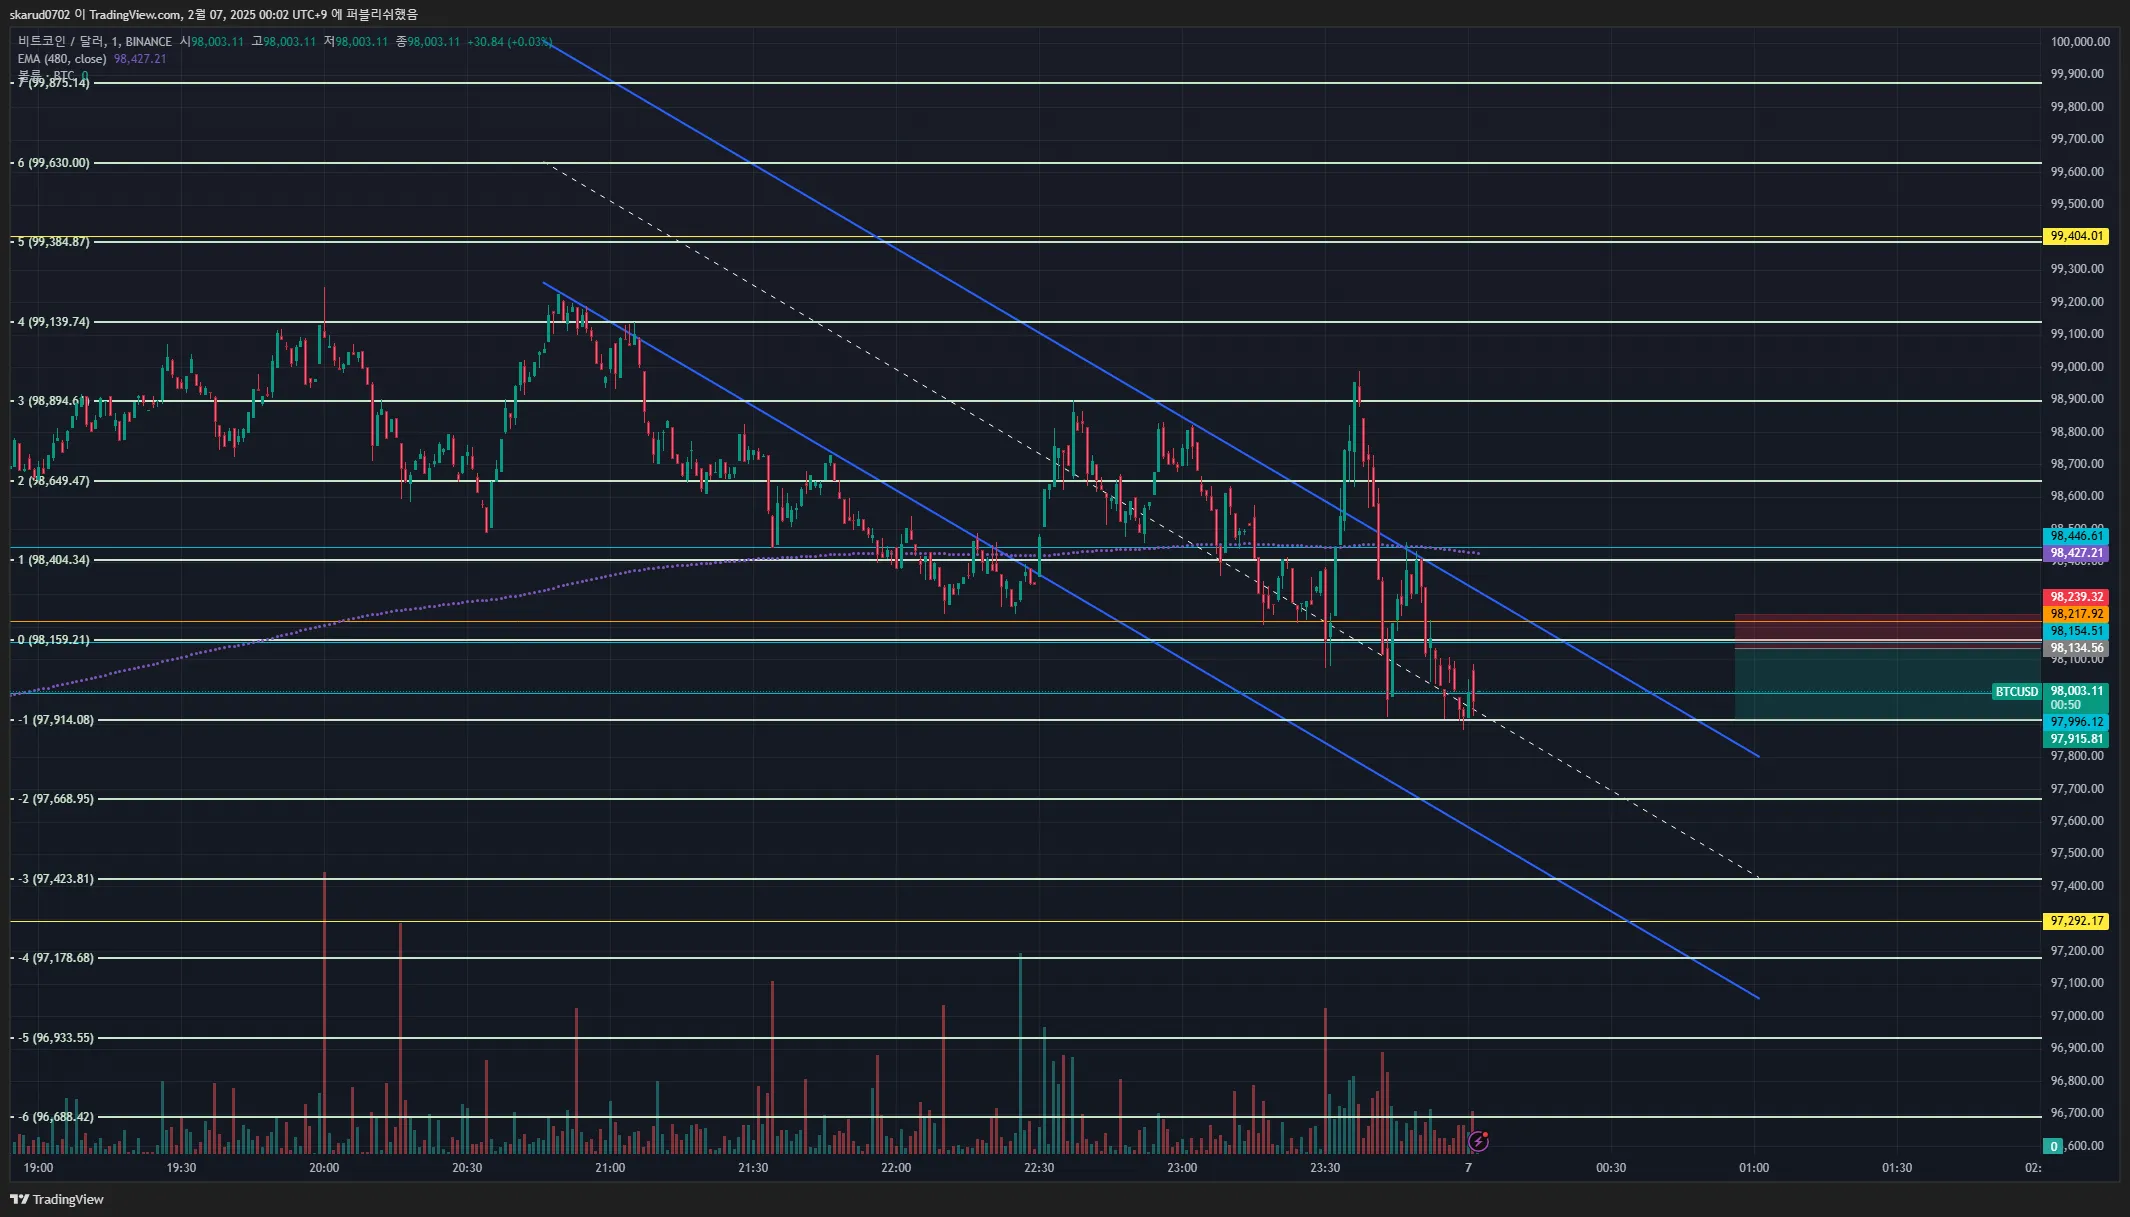The width and height of the screenshot is (2130, 1217).
Task: Click the green 0 volume badge on the price axis
Action: pos(2054,1146)
